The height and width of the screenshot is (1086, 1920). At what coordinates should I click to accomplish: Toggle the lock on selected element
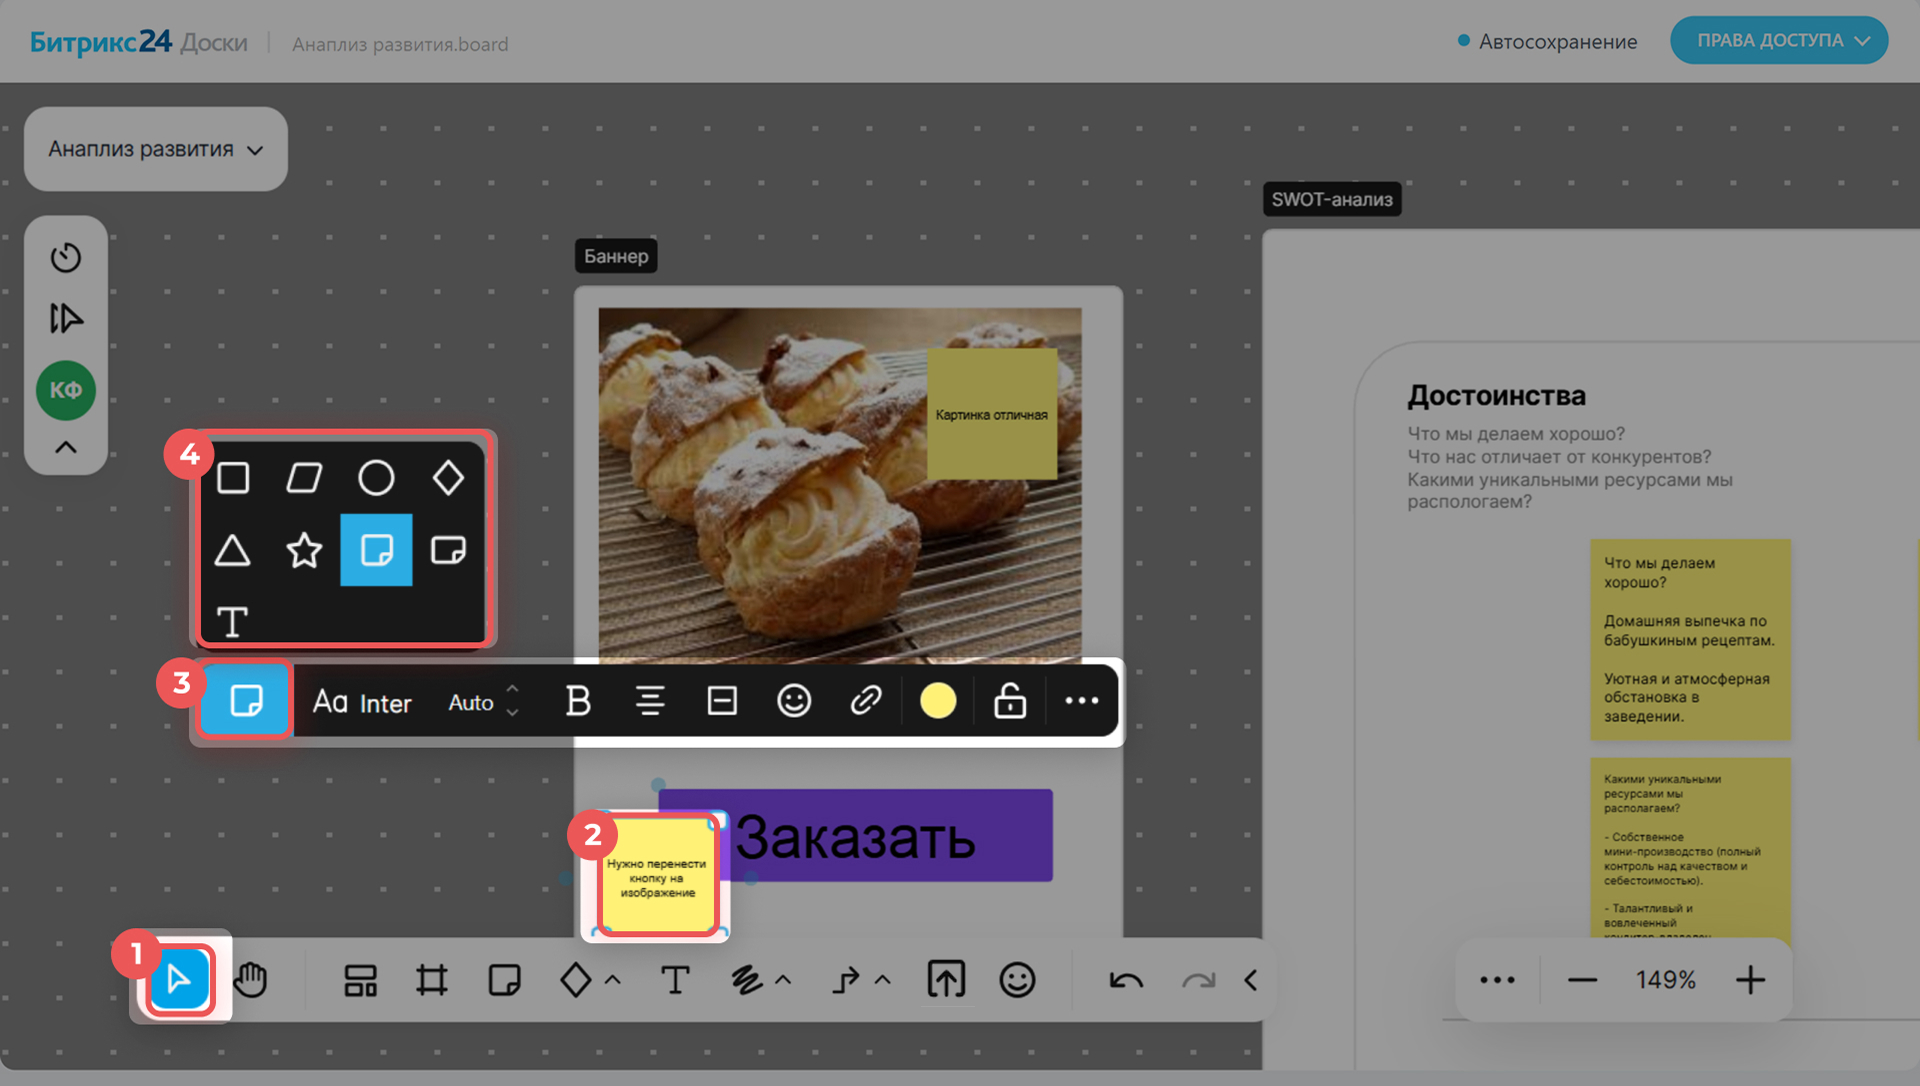(1010, 701)
